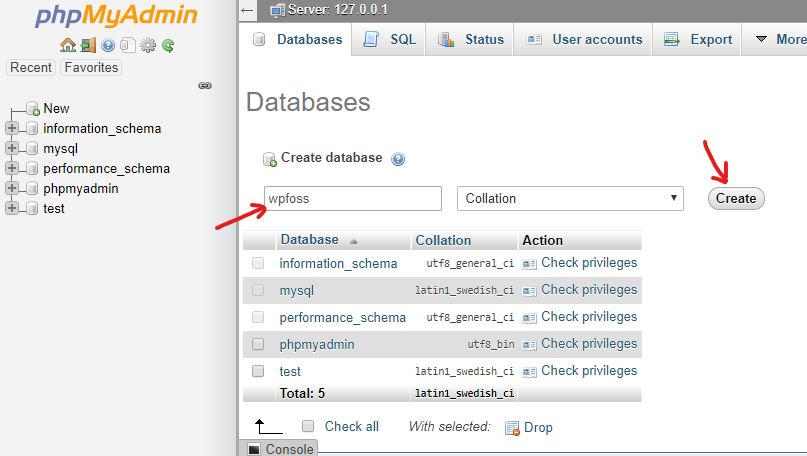The width and height of the screenshot is (807, 456).
Task: Show the Favorites tables list
Action: (91, 67)
